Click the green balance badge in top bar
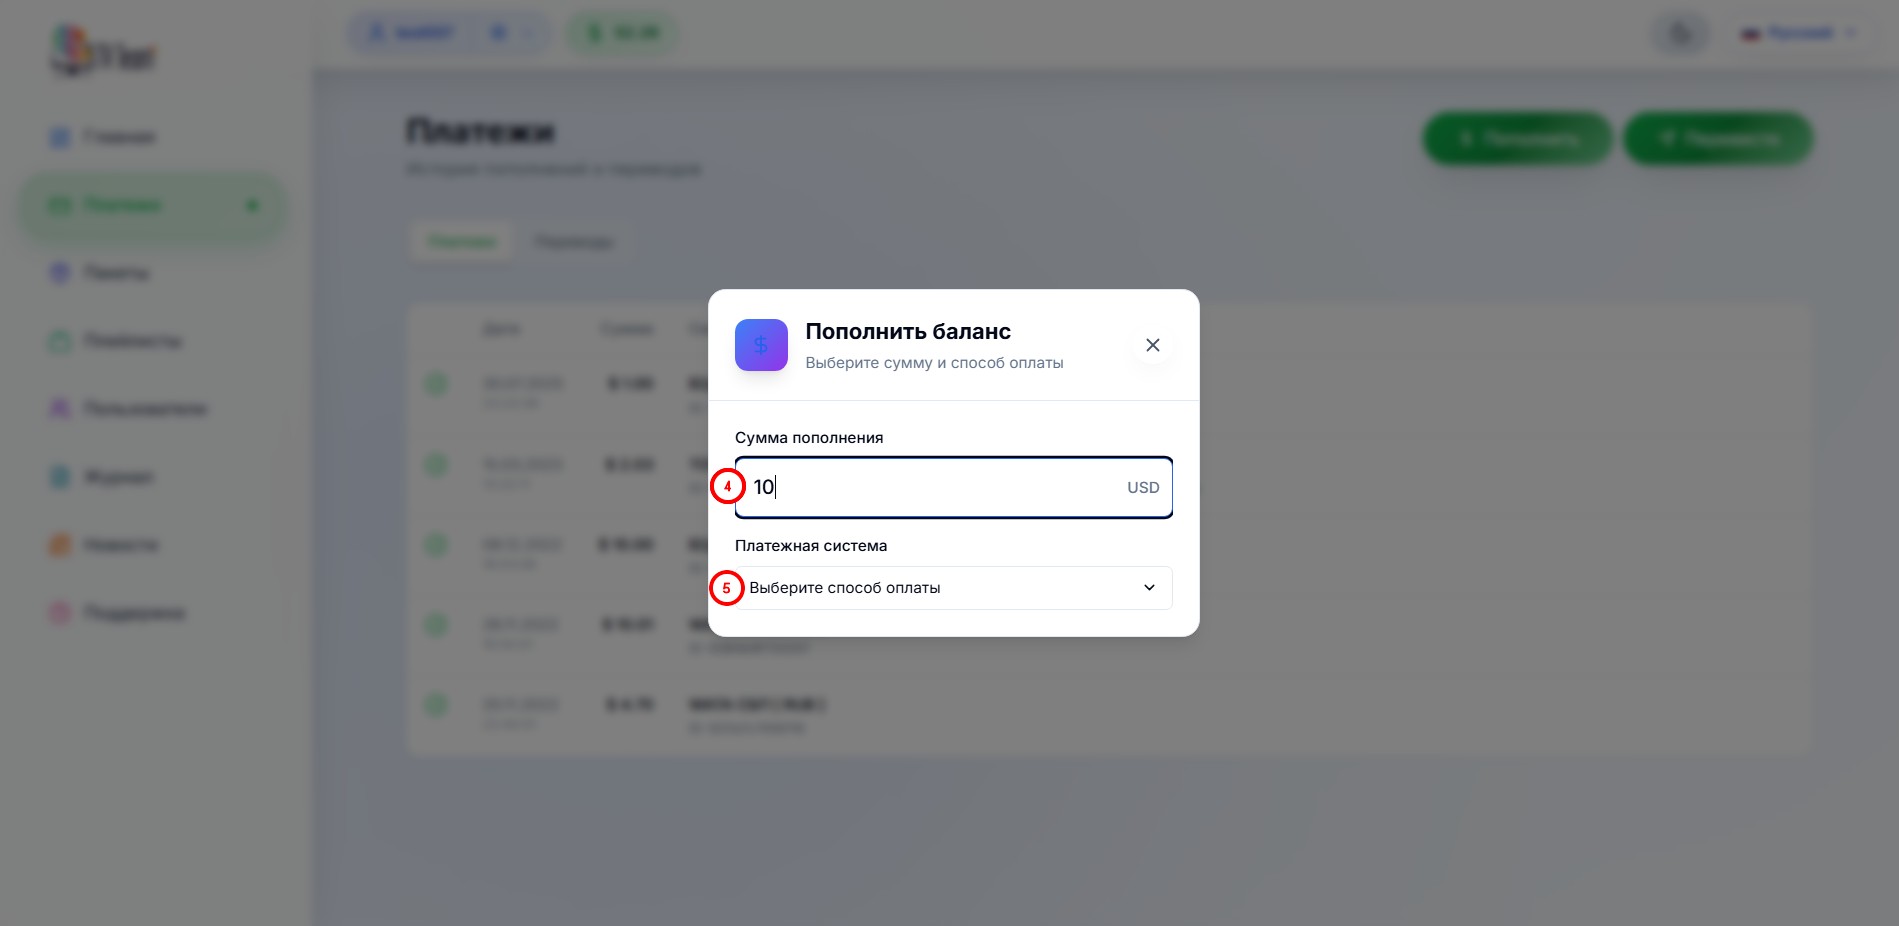This screenshot has height=926, width=1899. (622, 33)
